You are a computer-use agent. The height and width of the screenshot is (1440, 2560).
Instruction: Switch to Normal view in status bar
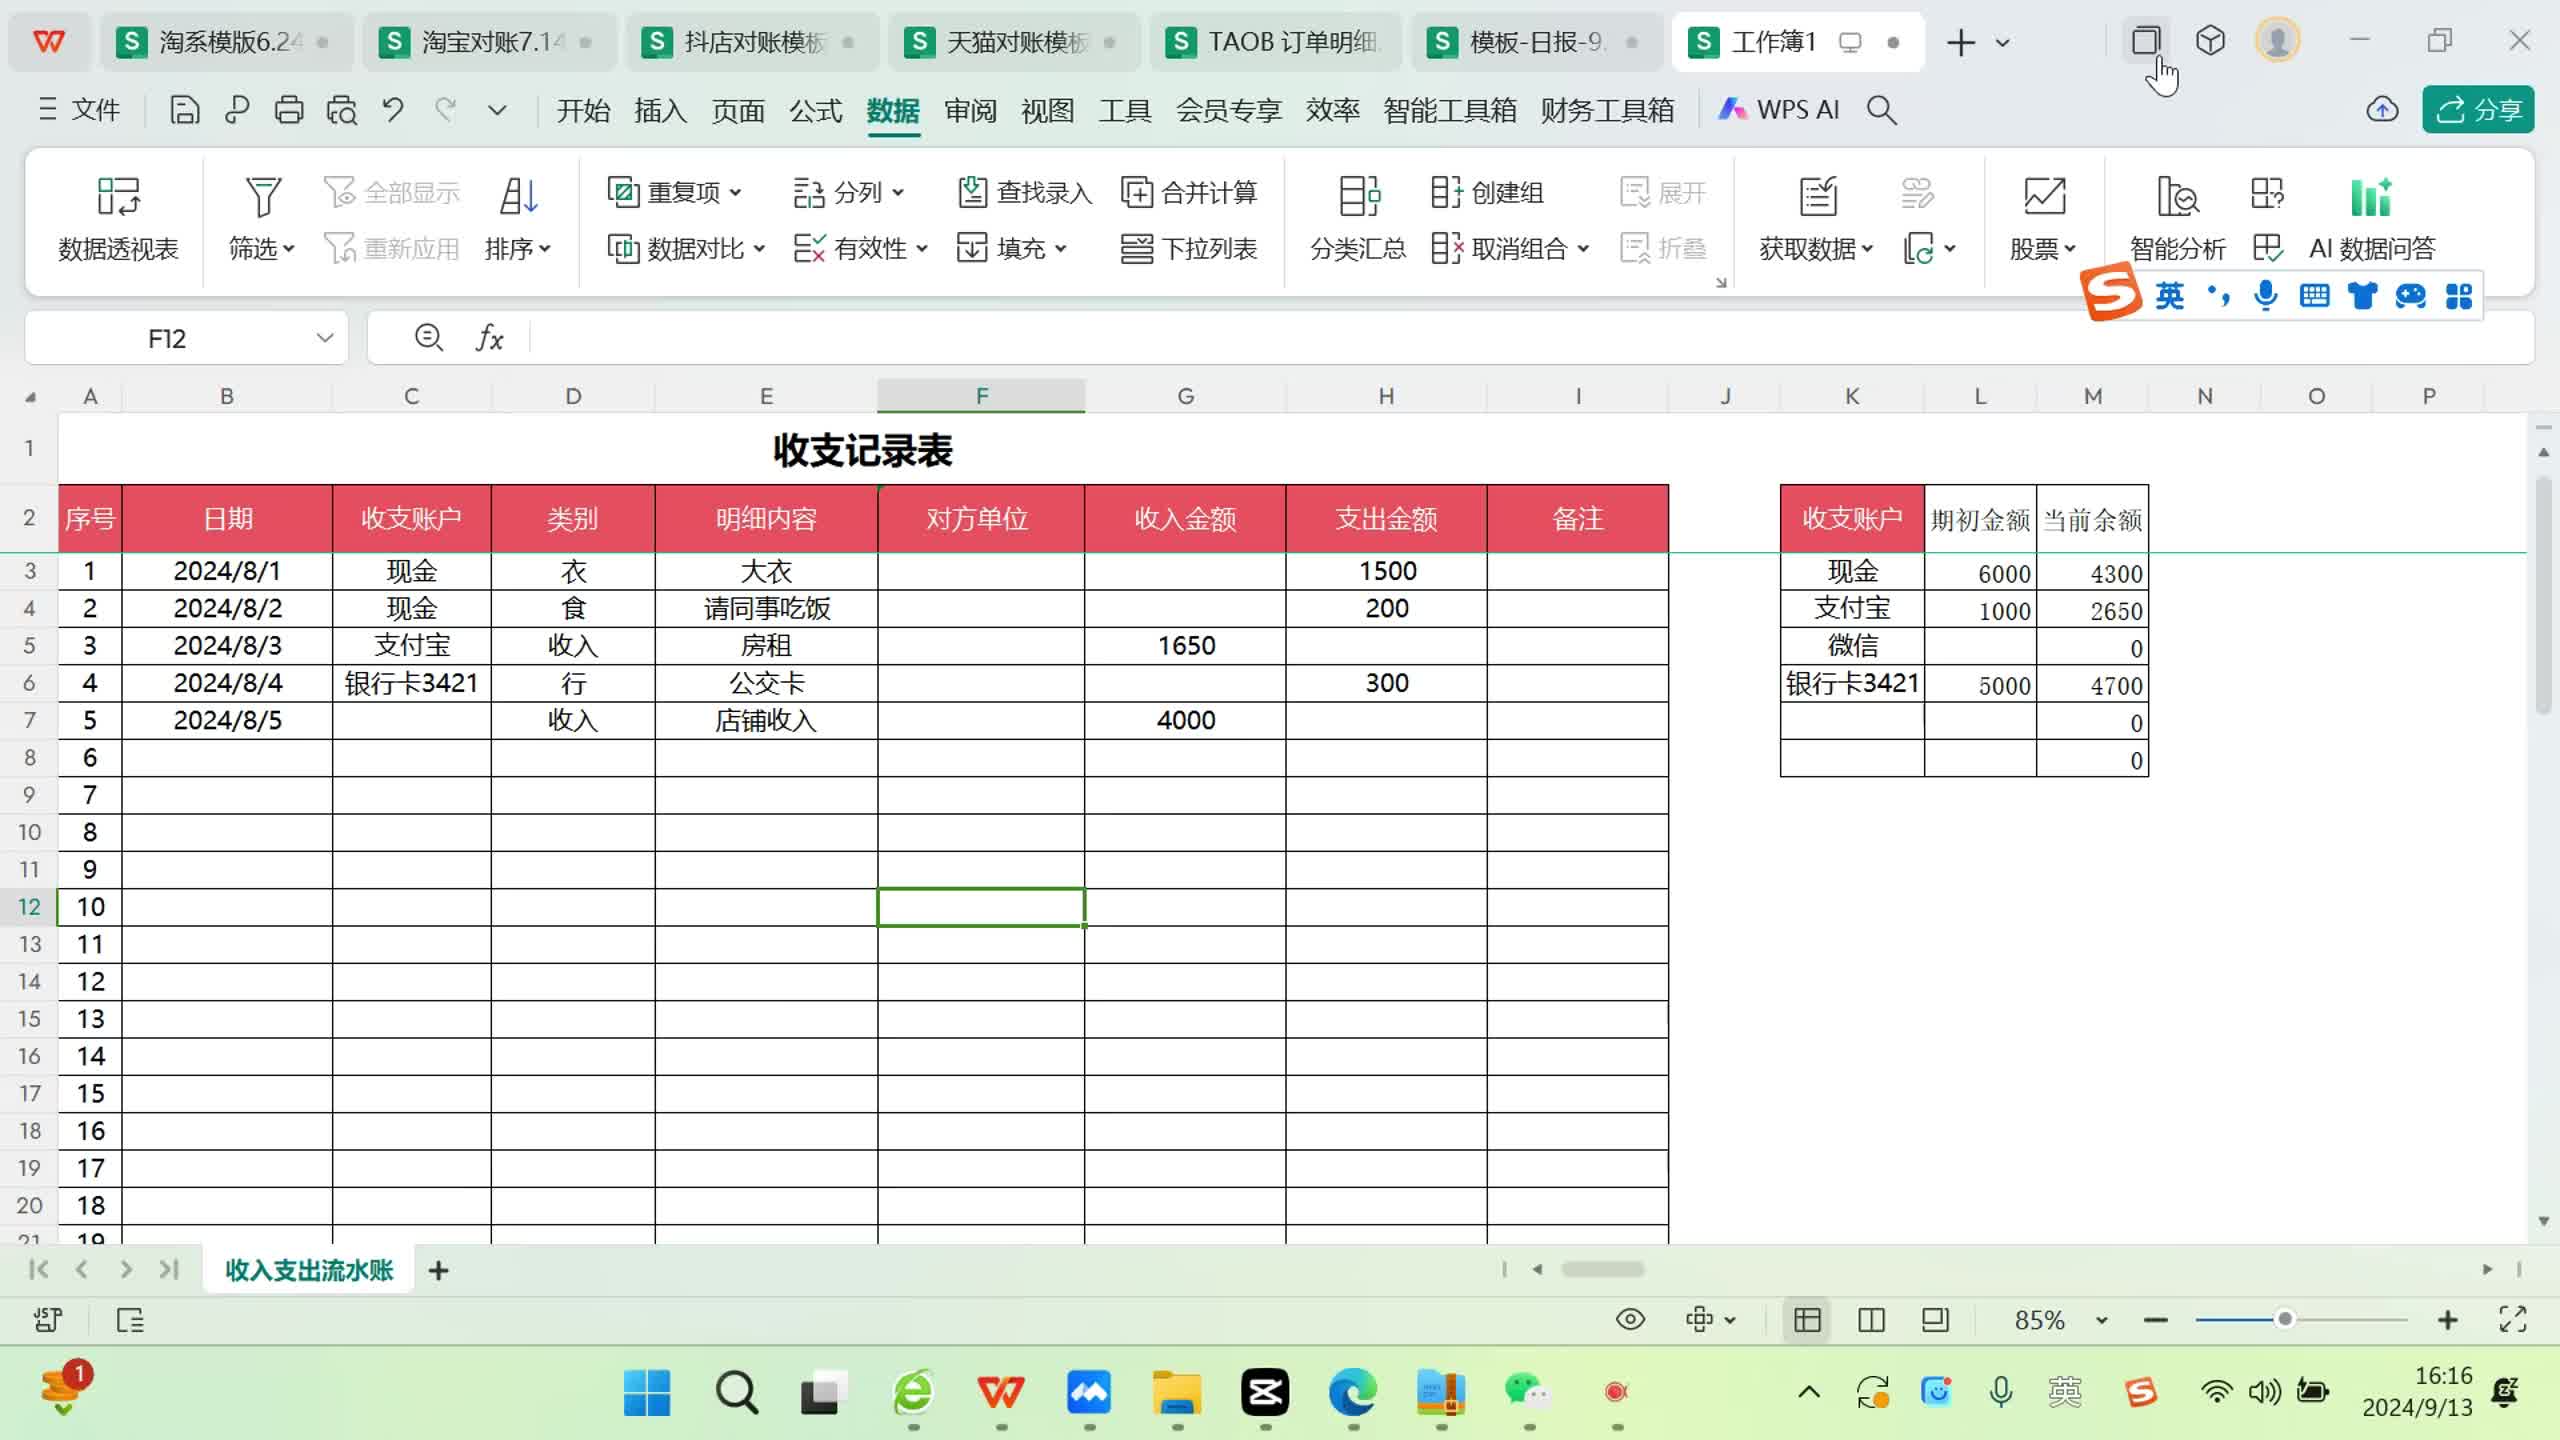[1807, 1319]
